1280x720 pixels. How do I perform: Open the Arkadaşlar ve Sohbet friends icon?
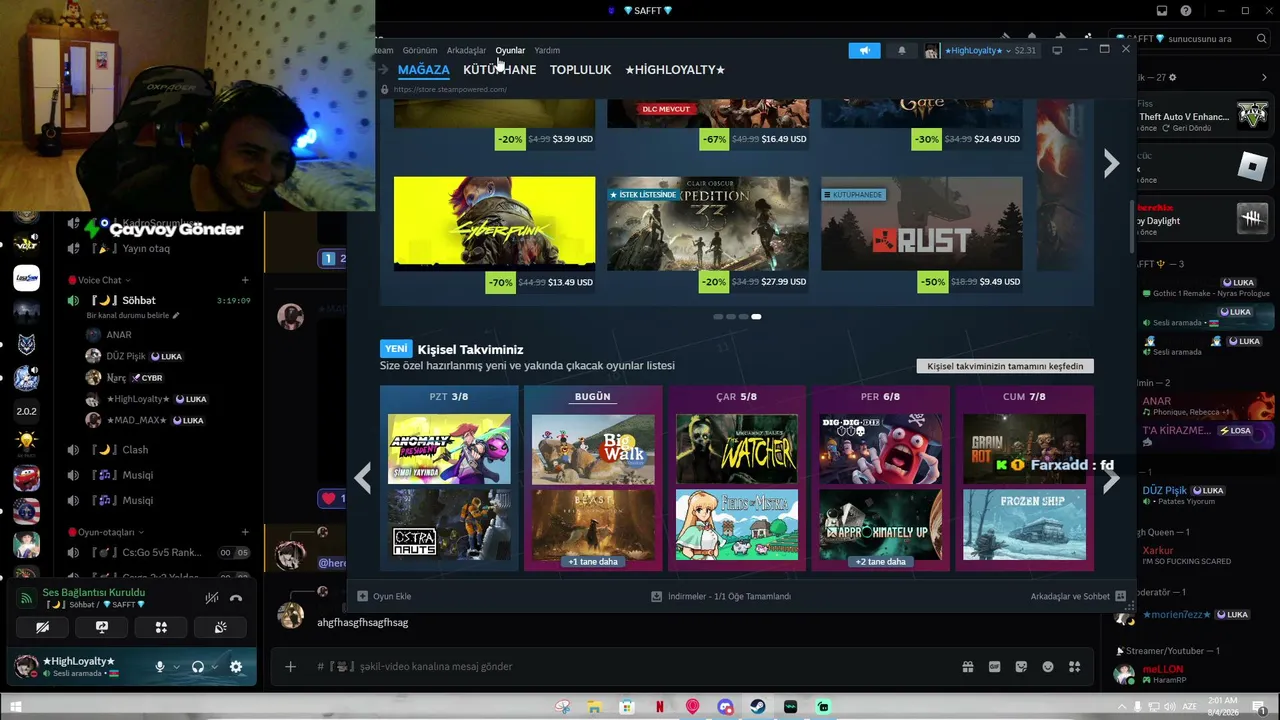click(x=1120, y=596)
